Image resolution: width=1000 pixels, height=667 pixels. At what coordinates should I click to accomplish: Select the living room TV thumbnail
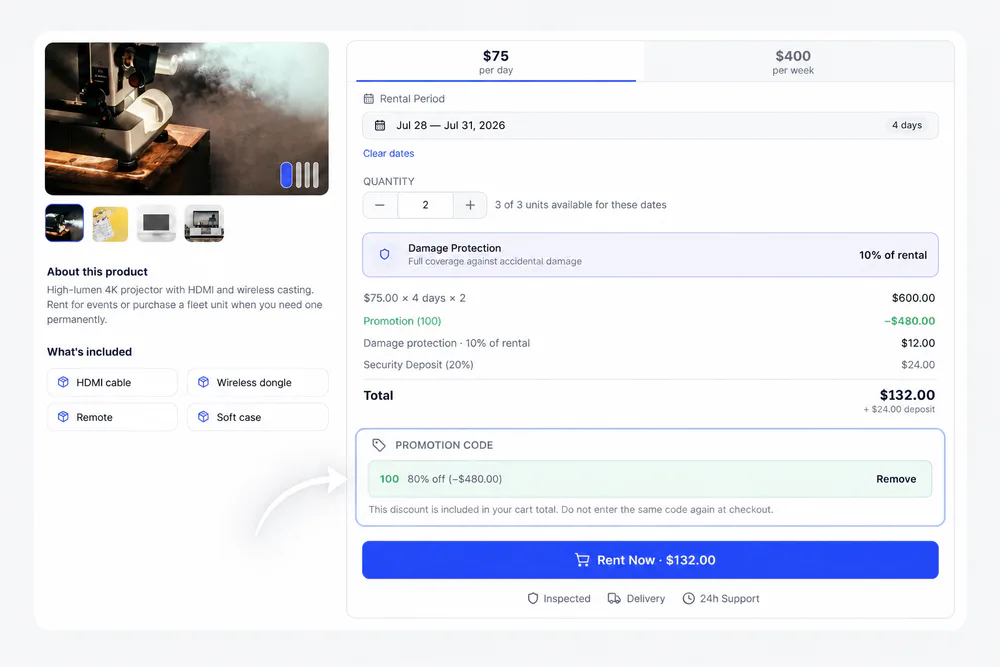[204, 224]
